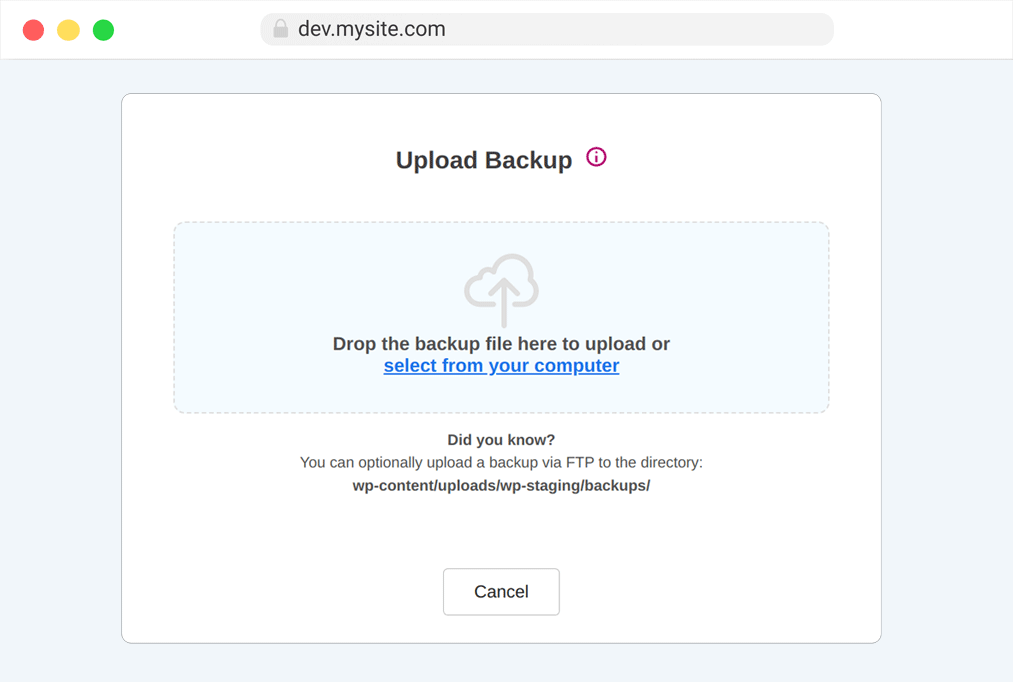Screen dimensions: 1013x682
Task: Focus the dev.mysite.com address bar
Action: (x=547, y=29)
